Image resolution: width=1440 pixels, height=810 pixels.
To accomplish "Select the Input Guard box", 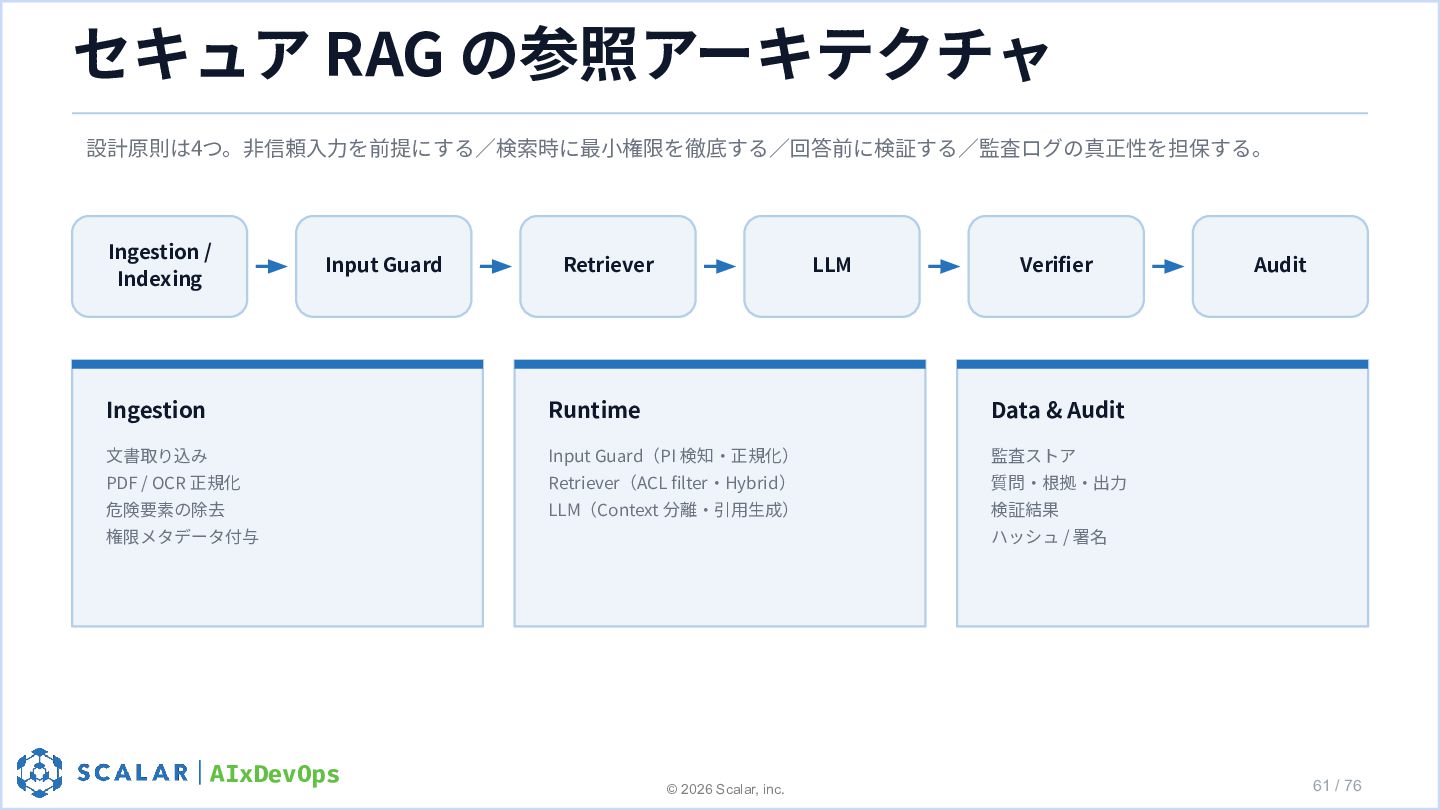I will pyautogui.click(x=384, y=266).
